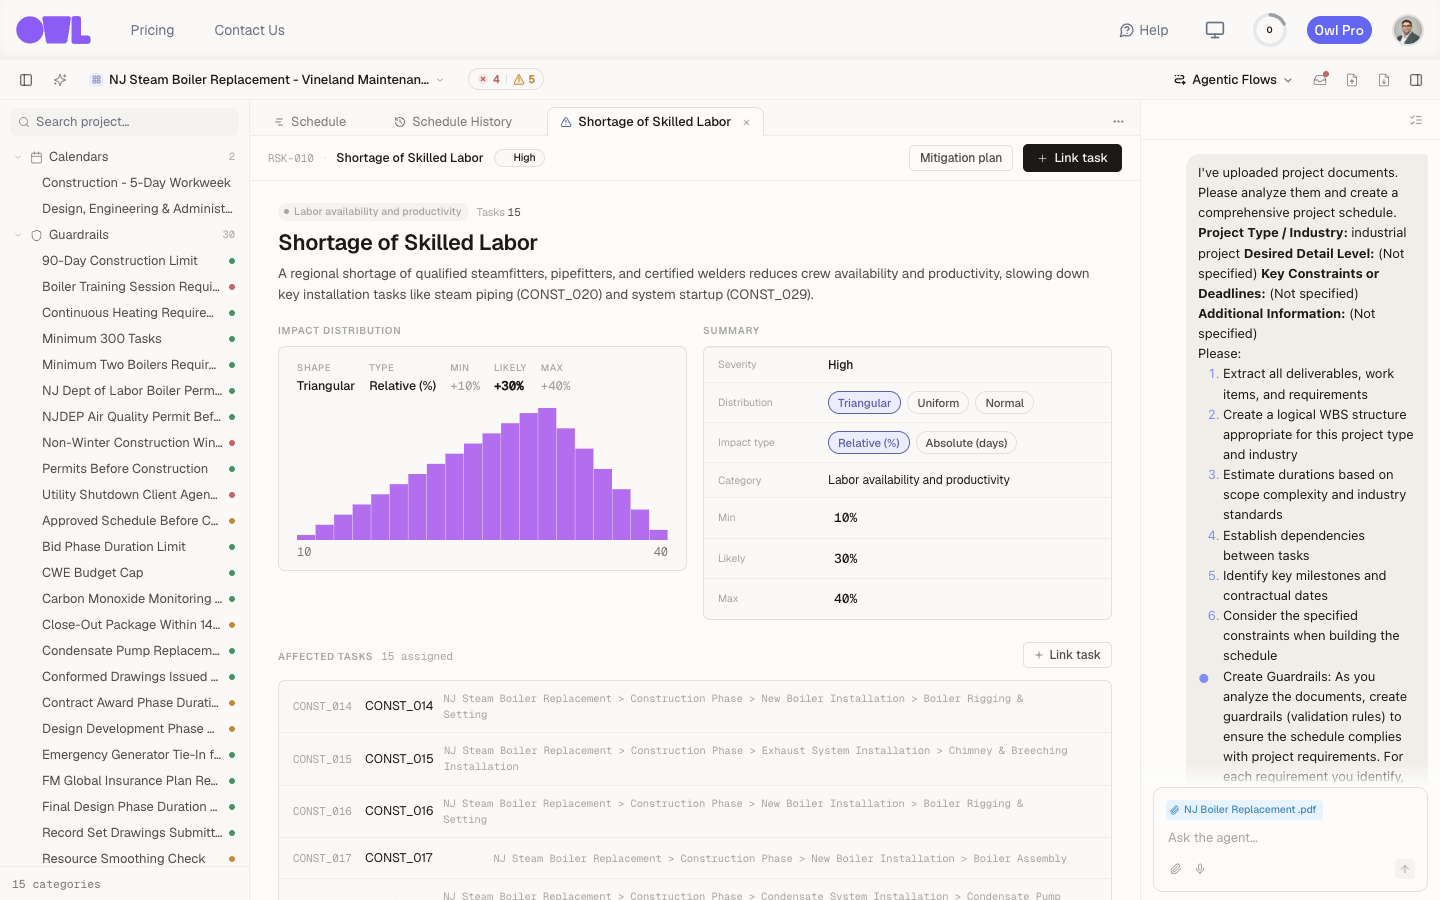Select the Shortage of Skilled Labor tab
The height and width of the screenshot is (900, 1440).
click(655, 122)
